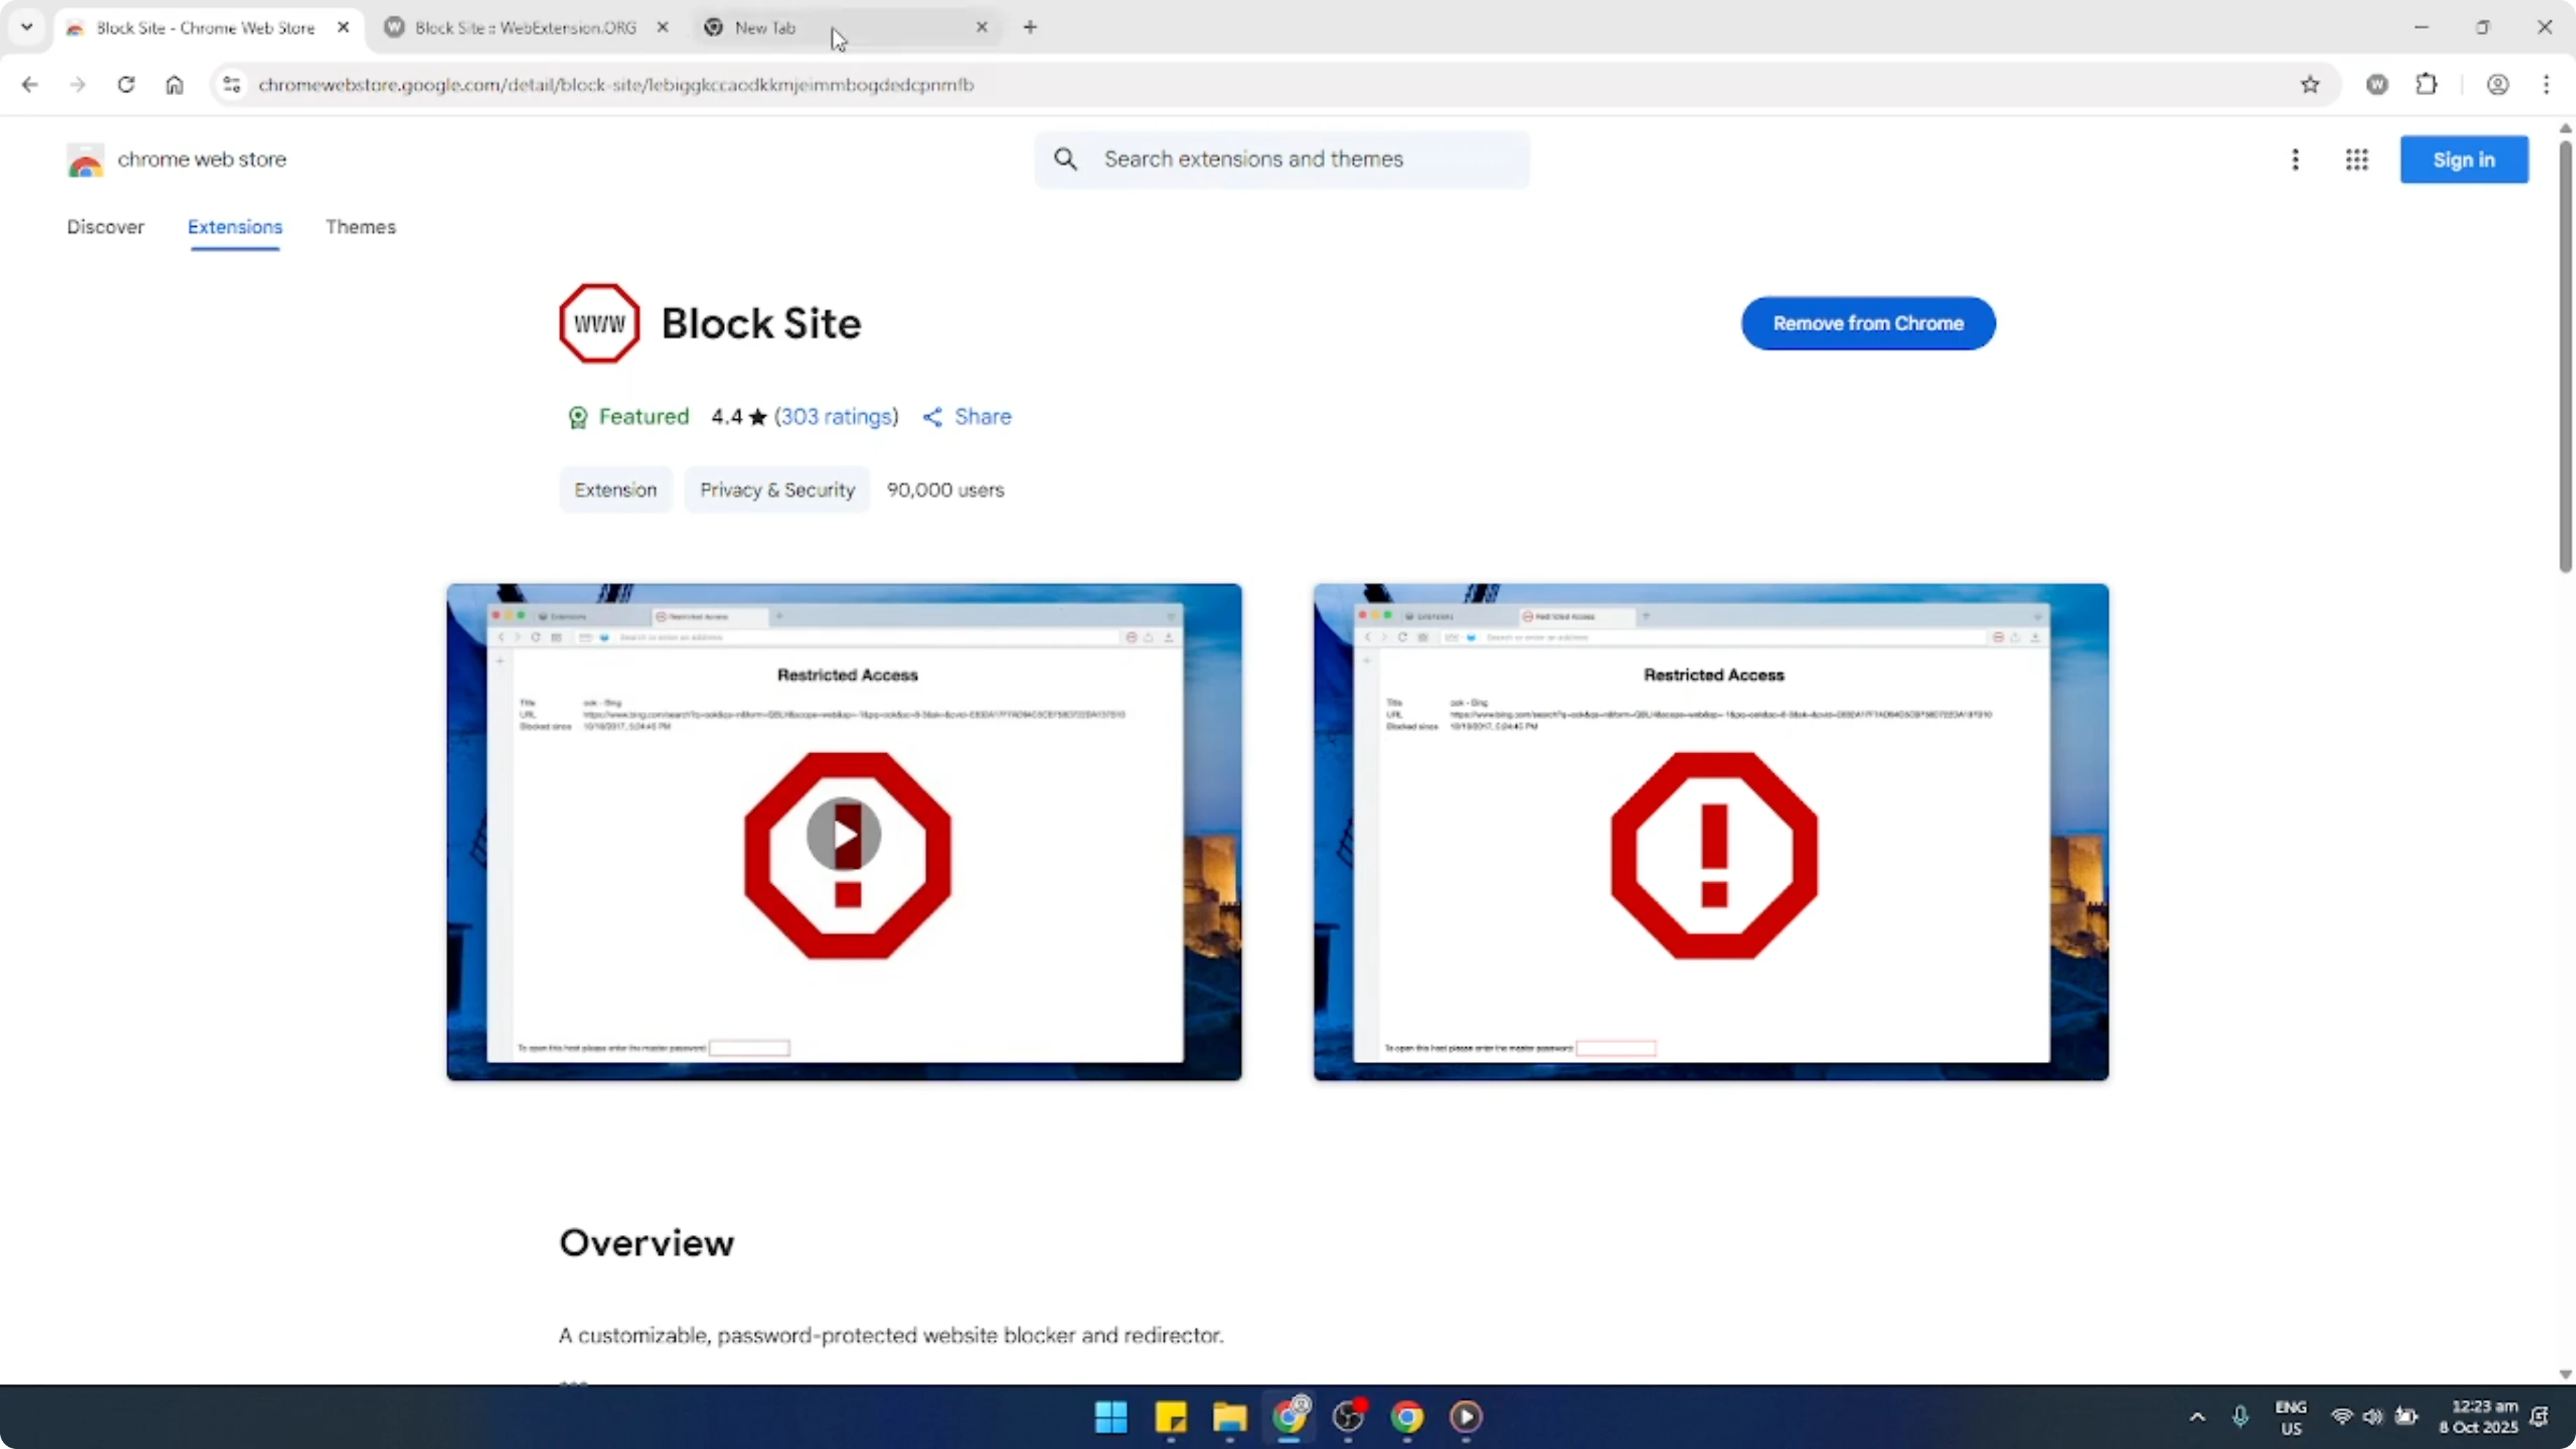This screenshot has width=2576, height=1449.
Task: Open the Extensions puzzle menu
Action: coord(2427,84)
